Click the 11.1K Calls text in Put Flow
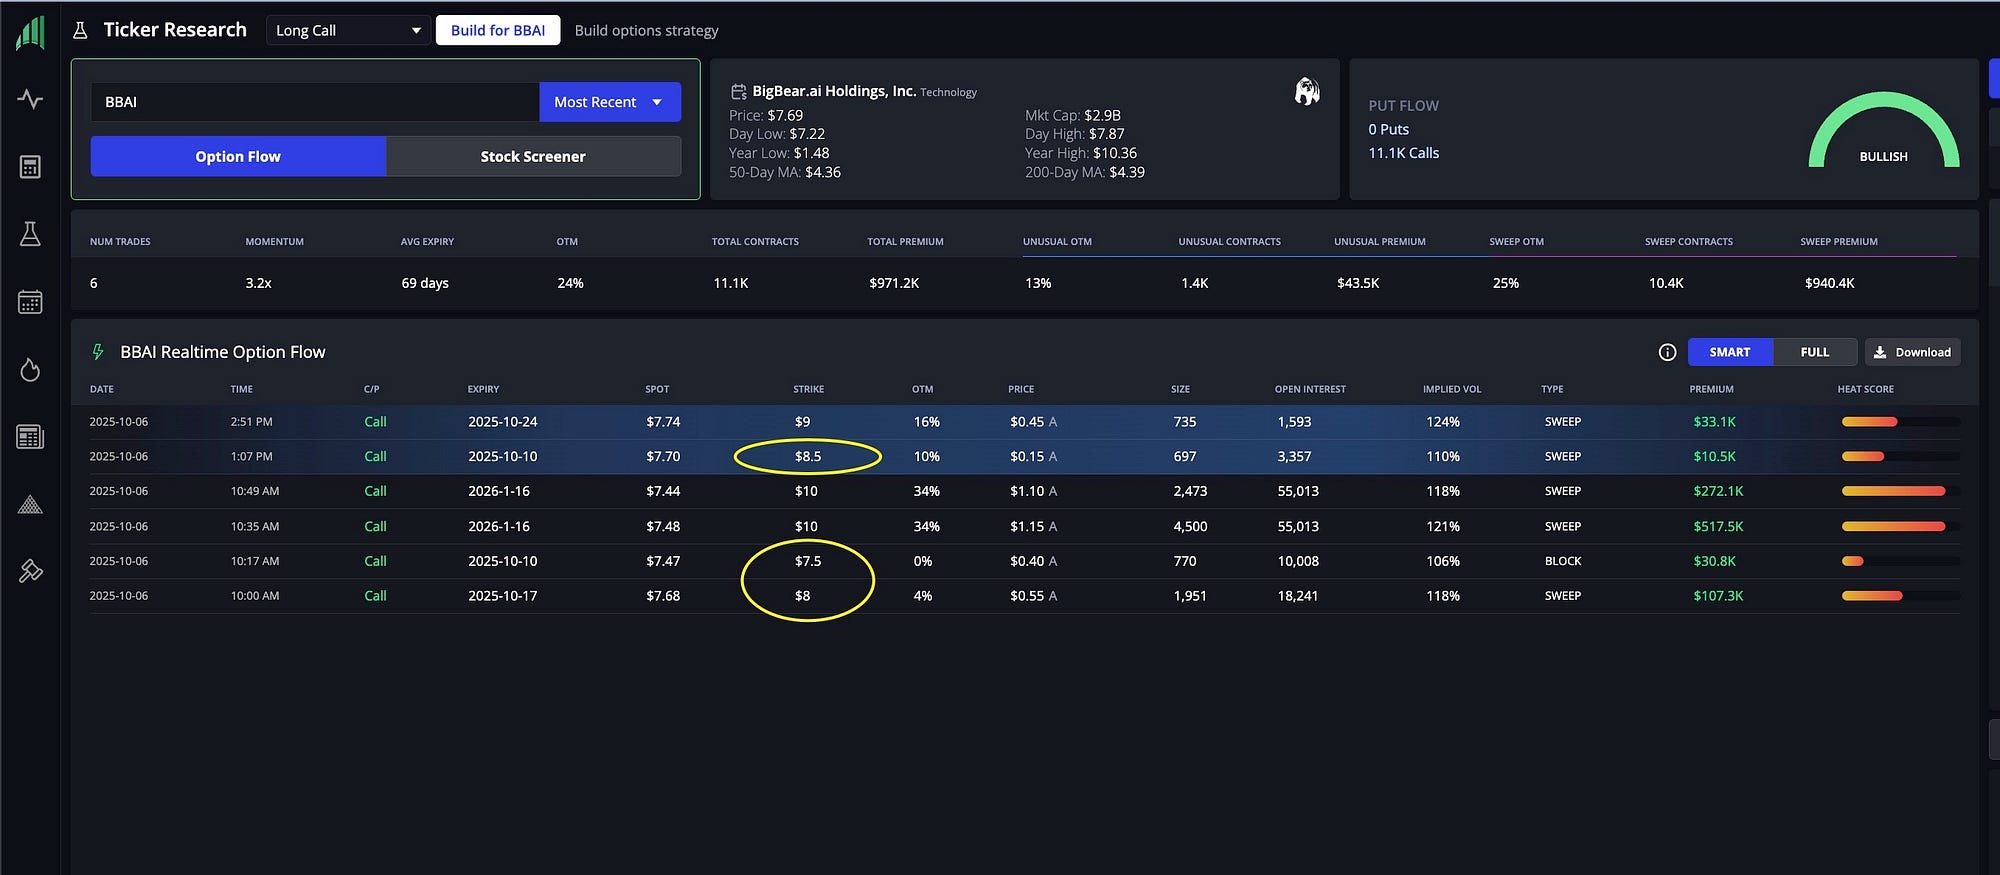Viewport: 2000px width, 875px height. 1403,153
